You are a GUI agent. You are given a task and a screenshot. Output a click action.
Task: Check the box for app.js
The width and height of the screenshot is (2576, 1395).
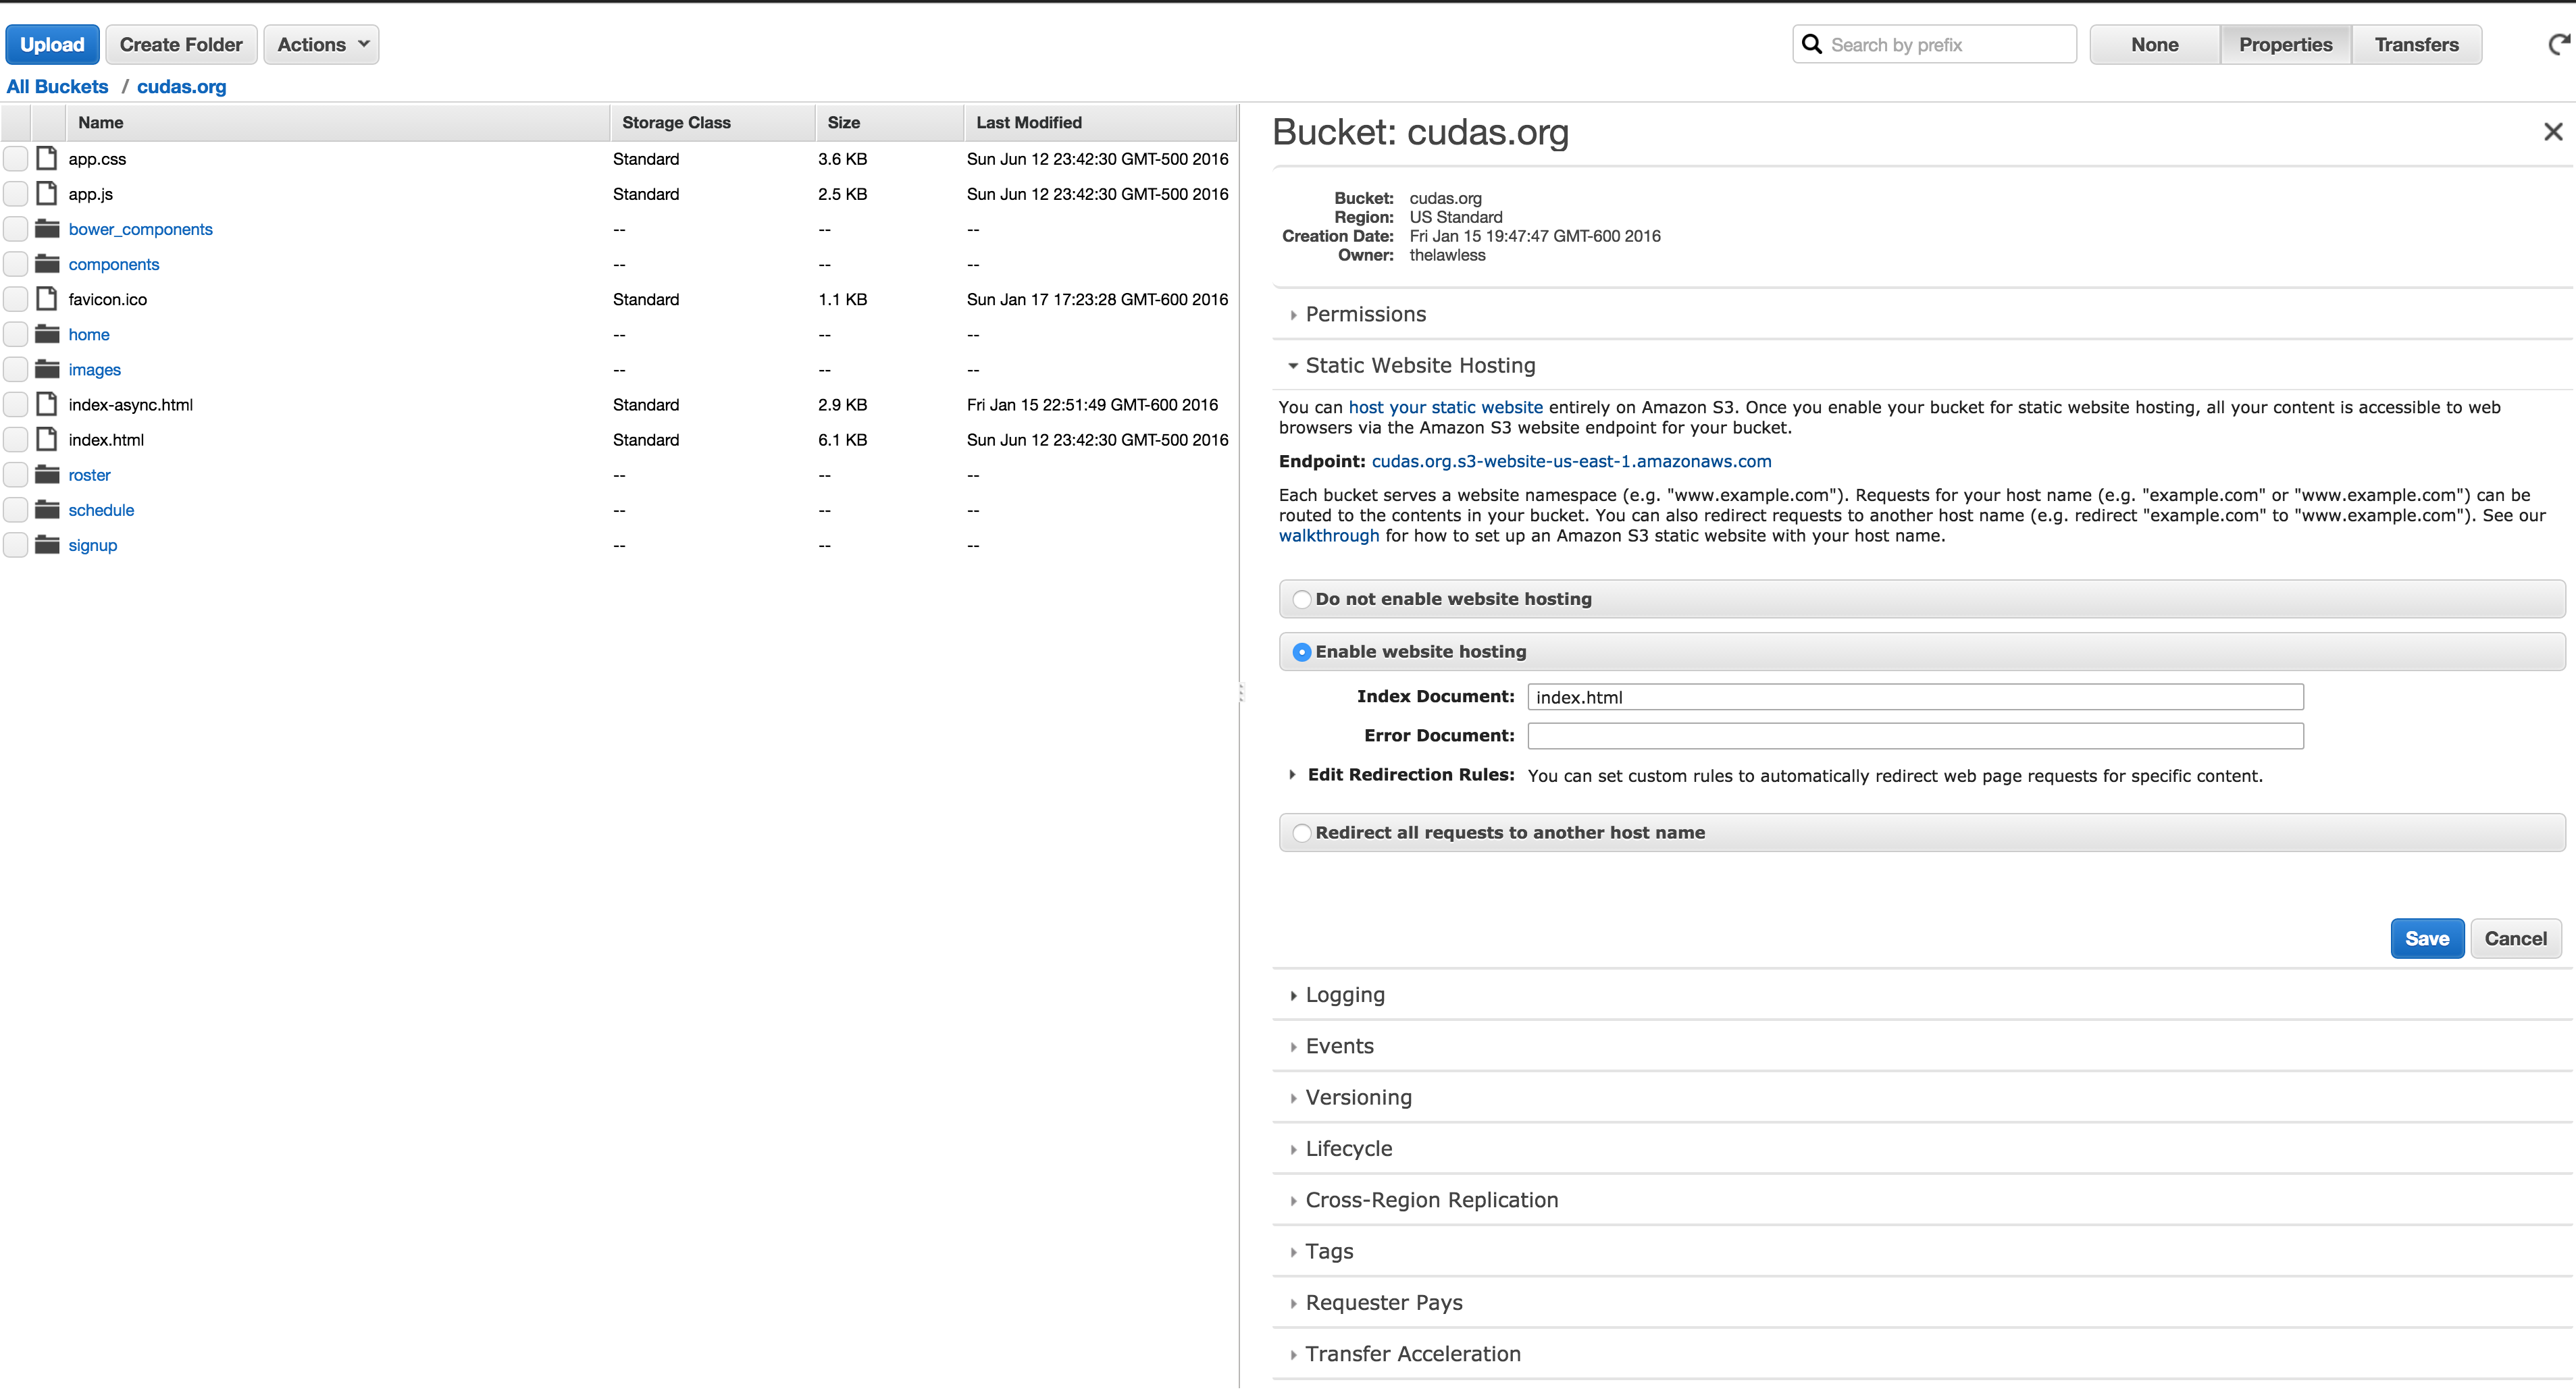(x=15, y=193)
